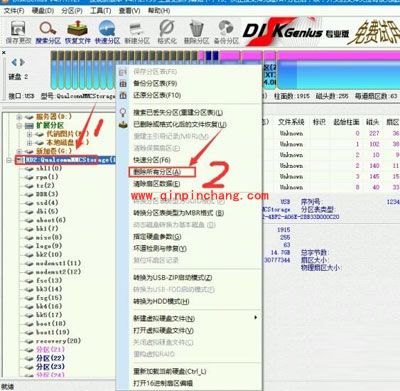The width and height of the screenshot is (400, 391).
Task: Open the 分区(P) menu
Action: pos(72,11)
